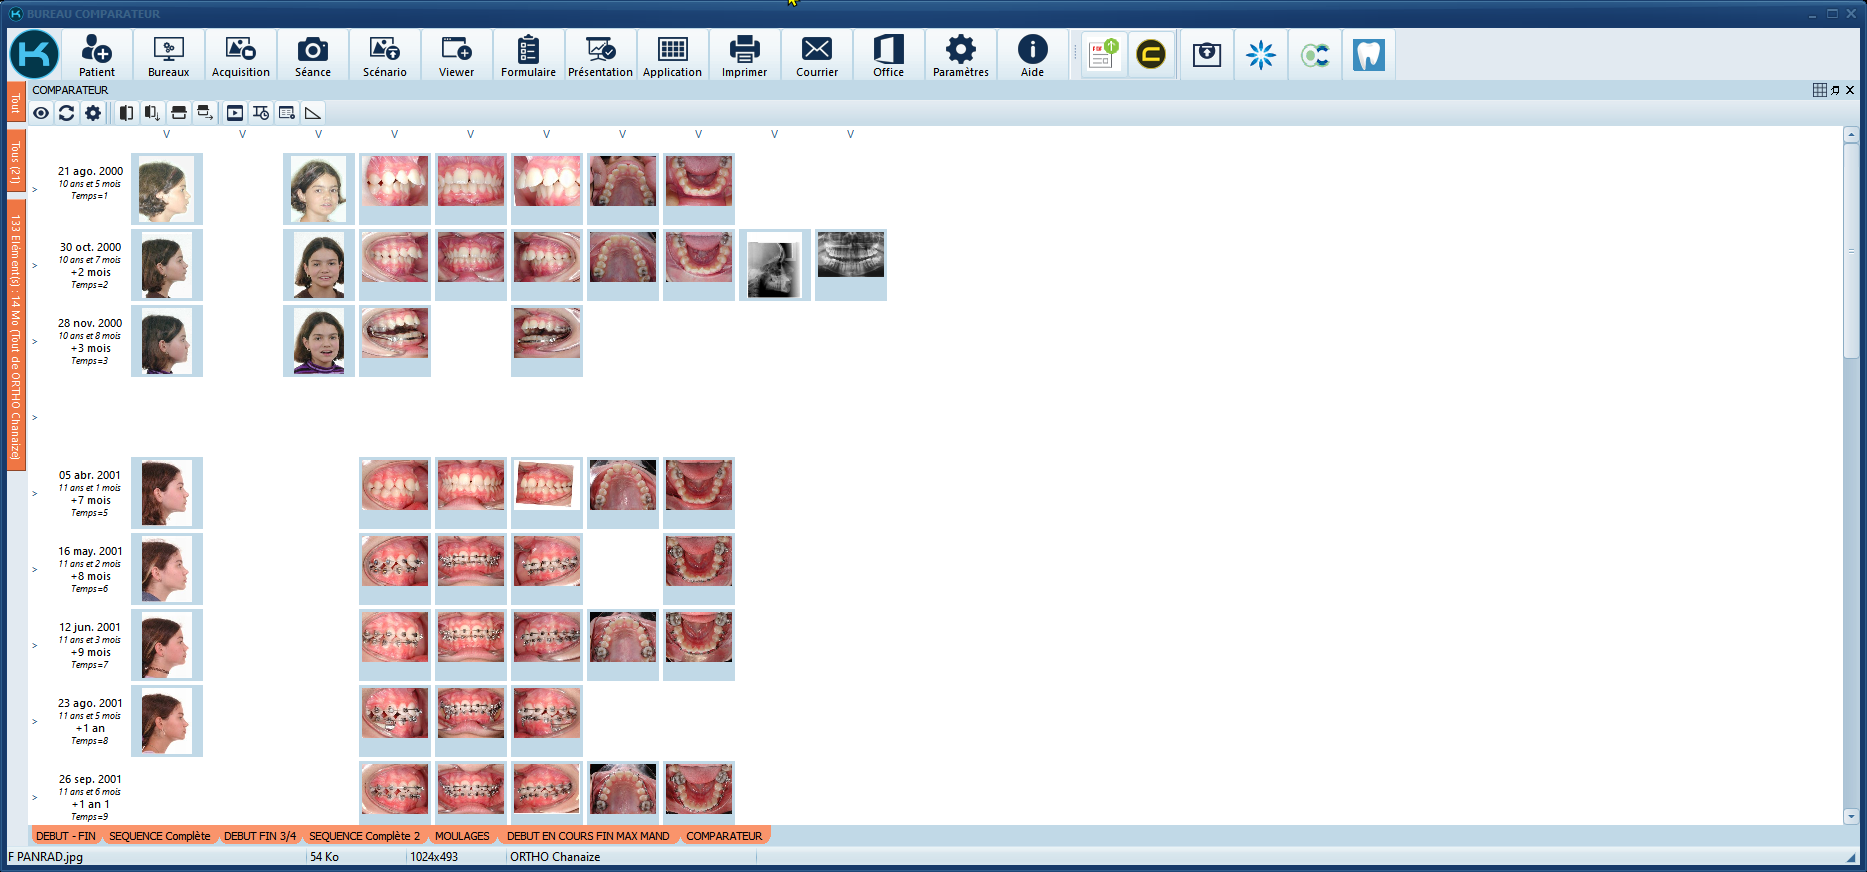Click the PDF upload icon
This screenshot has width=1867, height=872.
[1102, 54]
